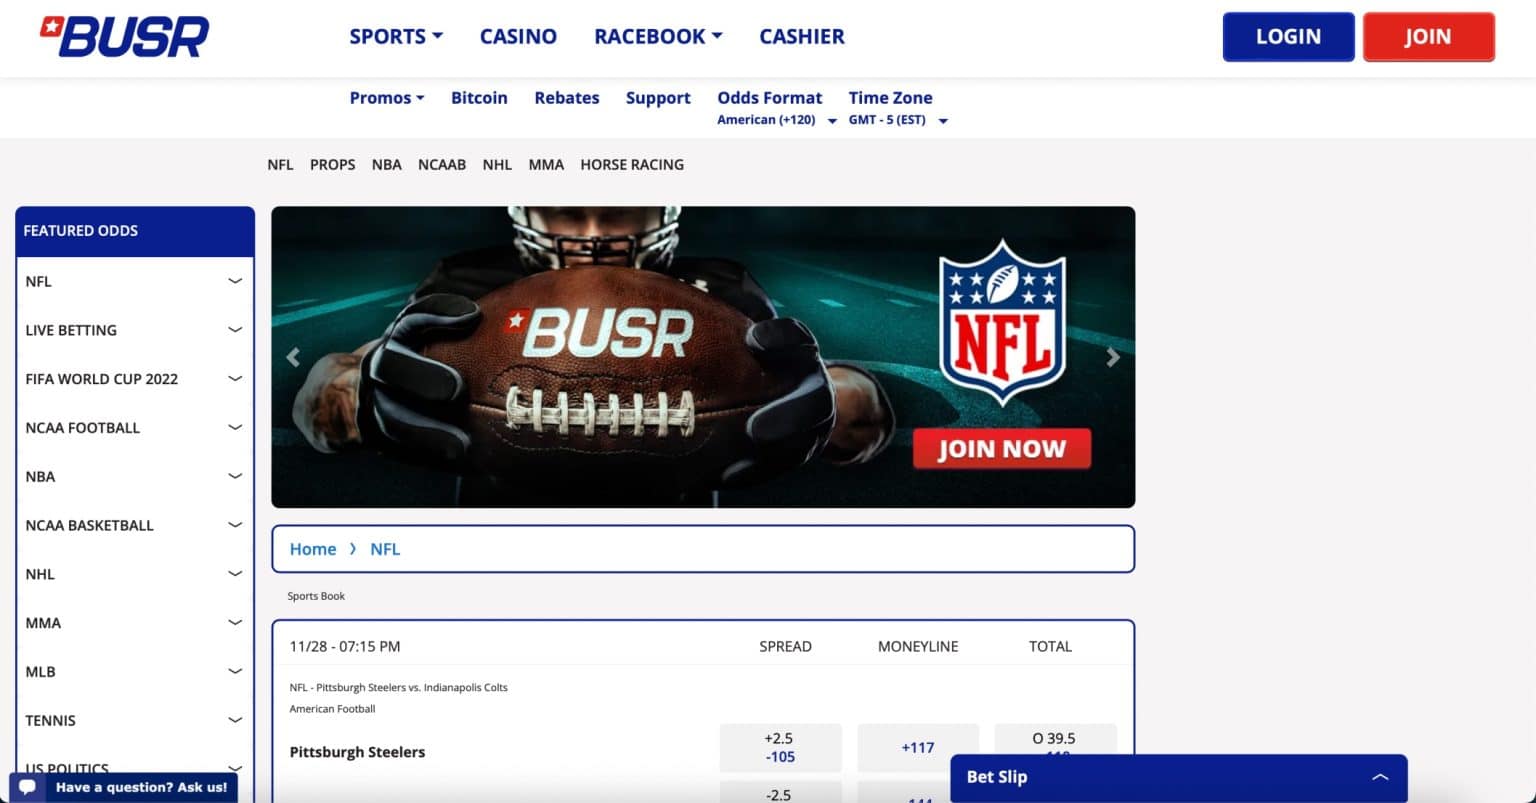Open the Promos dropdown menu
This screenshot has height=803, width=1536.
[386, 98]
